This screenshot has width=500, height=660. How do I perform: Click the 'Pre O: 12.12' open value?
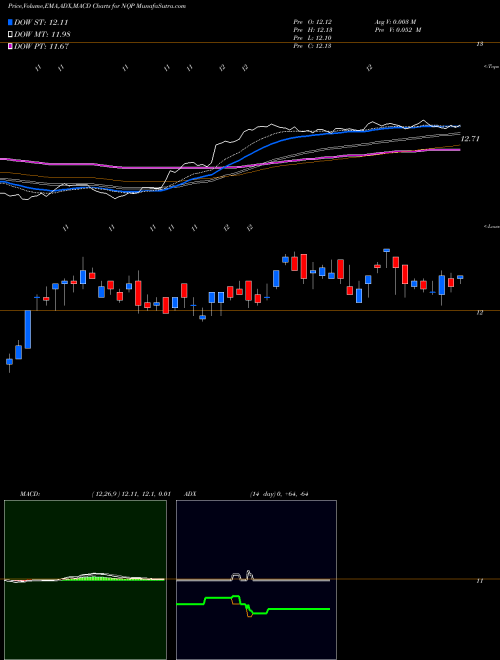tap(312, 22)
